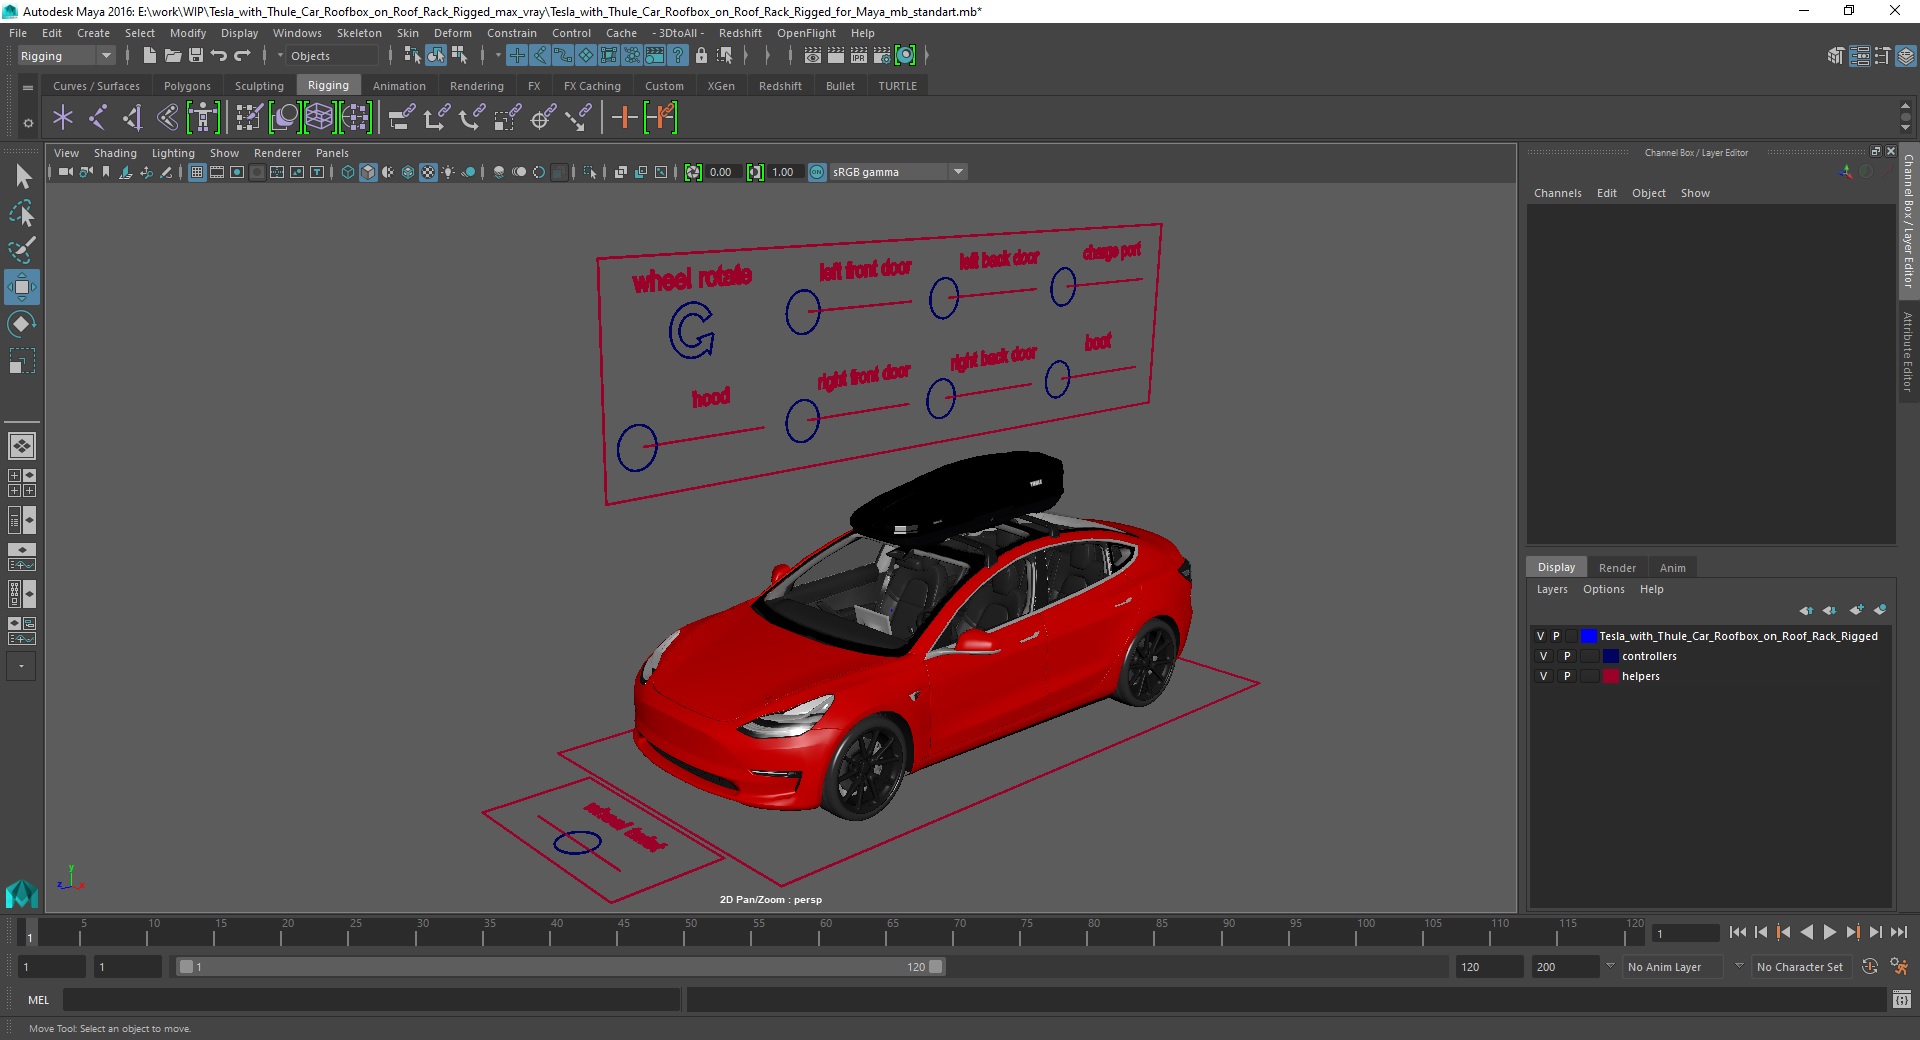1920x1040 pixels.
Task: Open the layer editor Layers menu
Action: pos(1551,589)
